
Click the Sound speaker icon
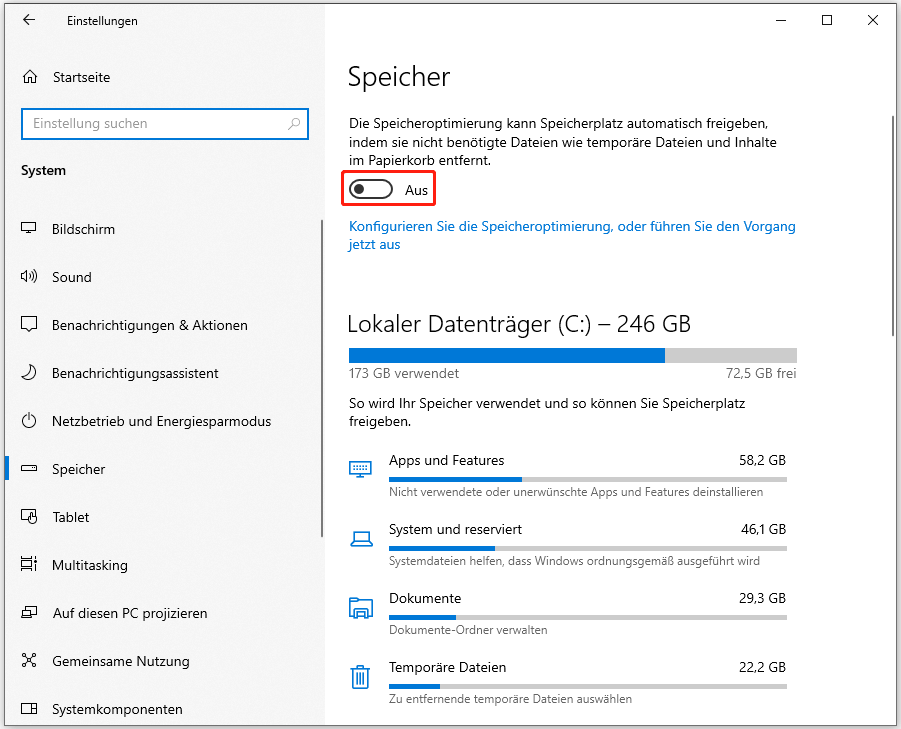click(29, 277)
